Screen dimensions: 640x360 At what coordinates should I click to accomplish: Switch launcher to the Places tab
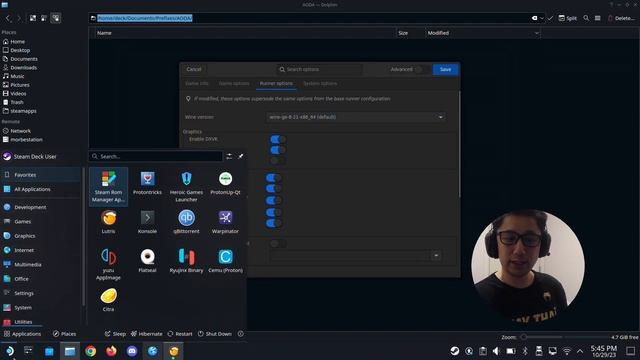click(64, 334)
